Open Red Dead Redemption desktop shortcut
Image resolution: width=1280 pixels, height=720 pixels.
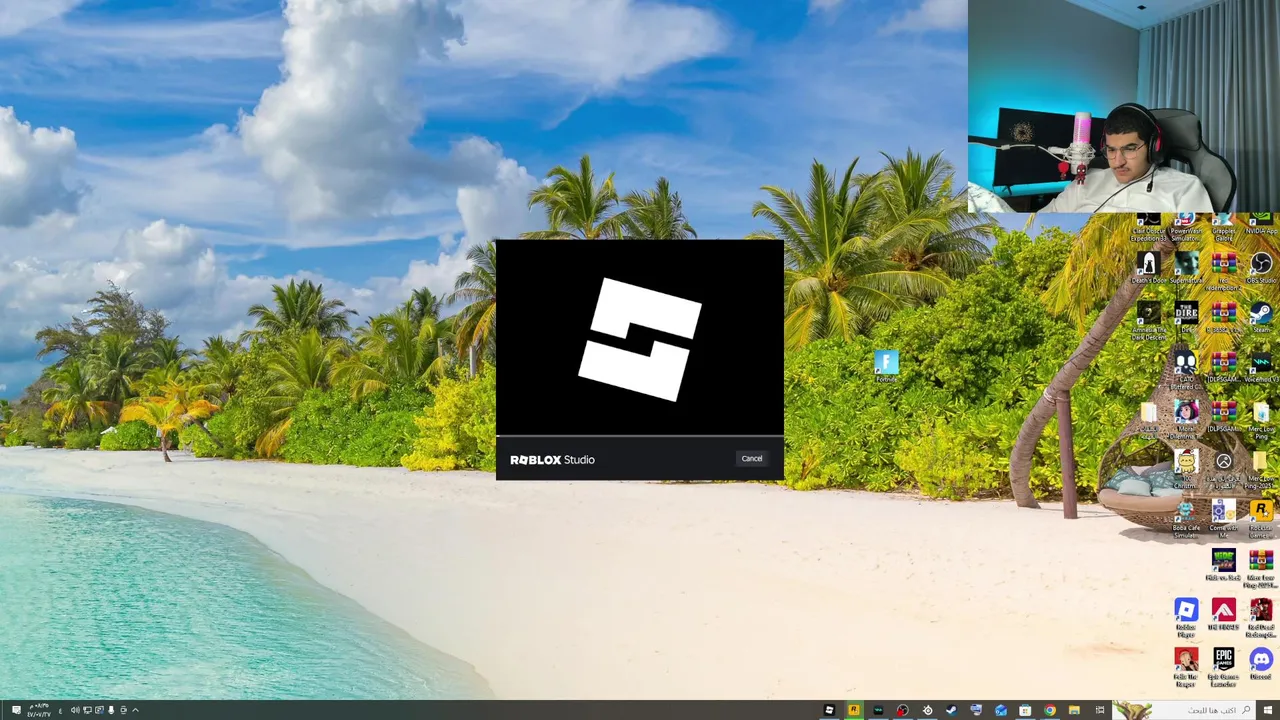[x=1261, y=617]
